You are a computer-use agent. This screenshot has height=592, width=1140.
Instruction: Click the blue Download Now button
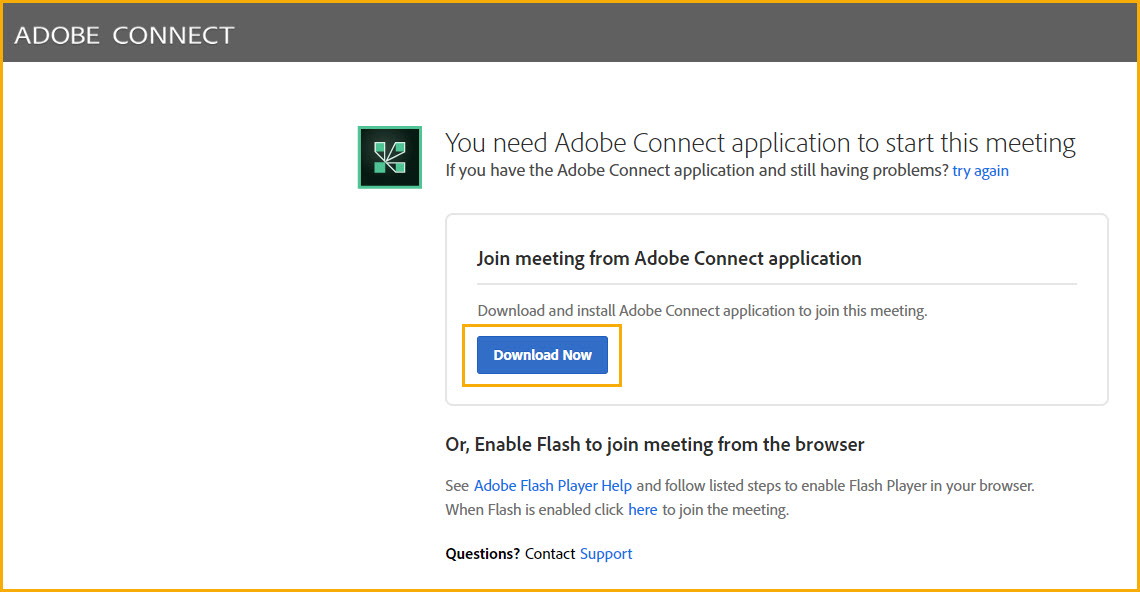tap(542, 355)
